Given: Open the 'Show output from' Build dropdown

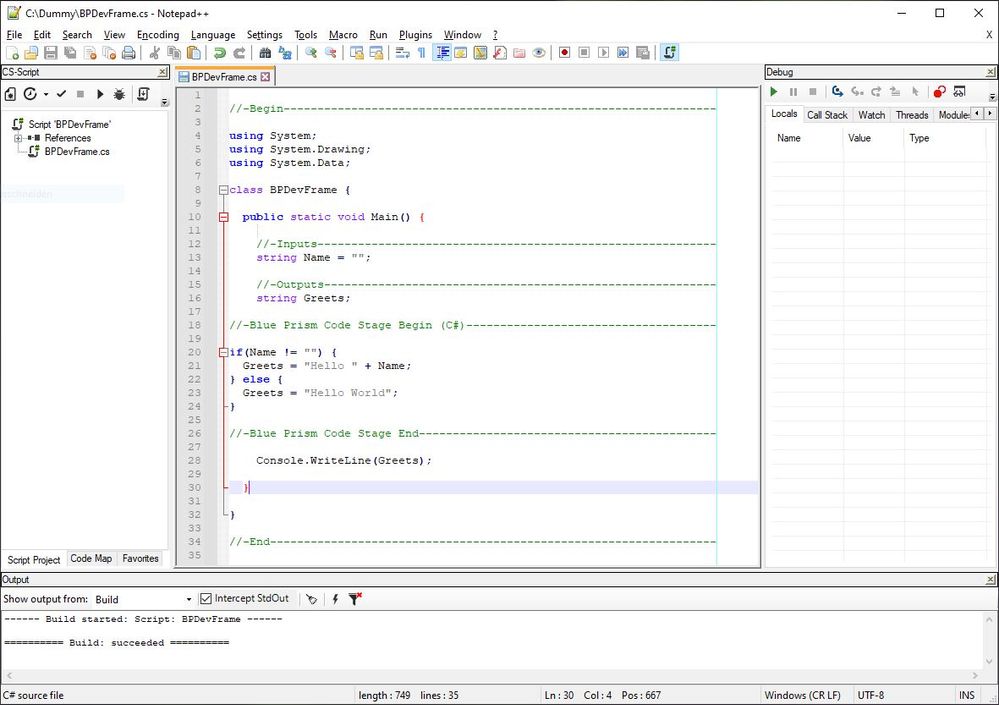Looking at the screenshot, I should point(188,600).
